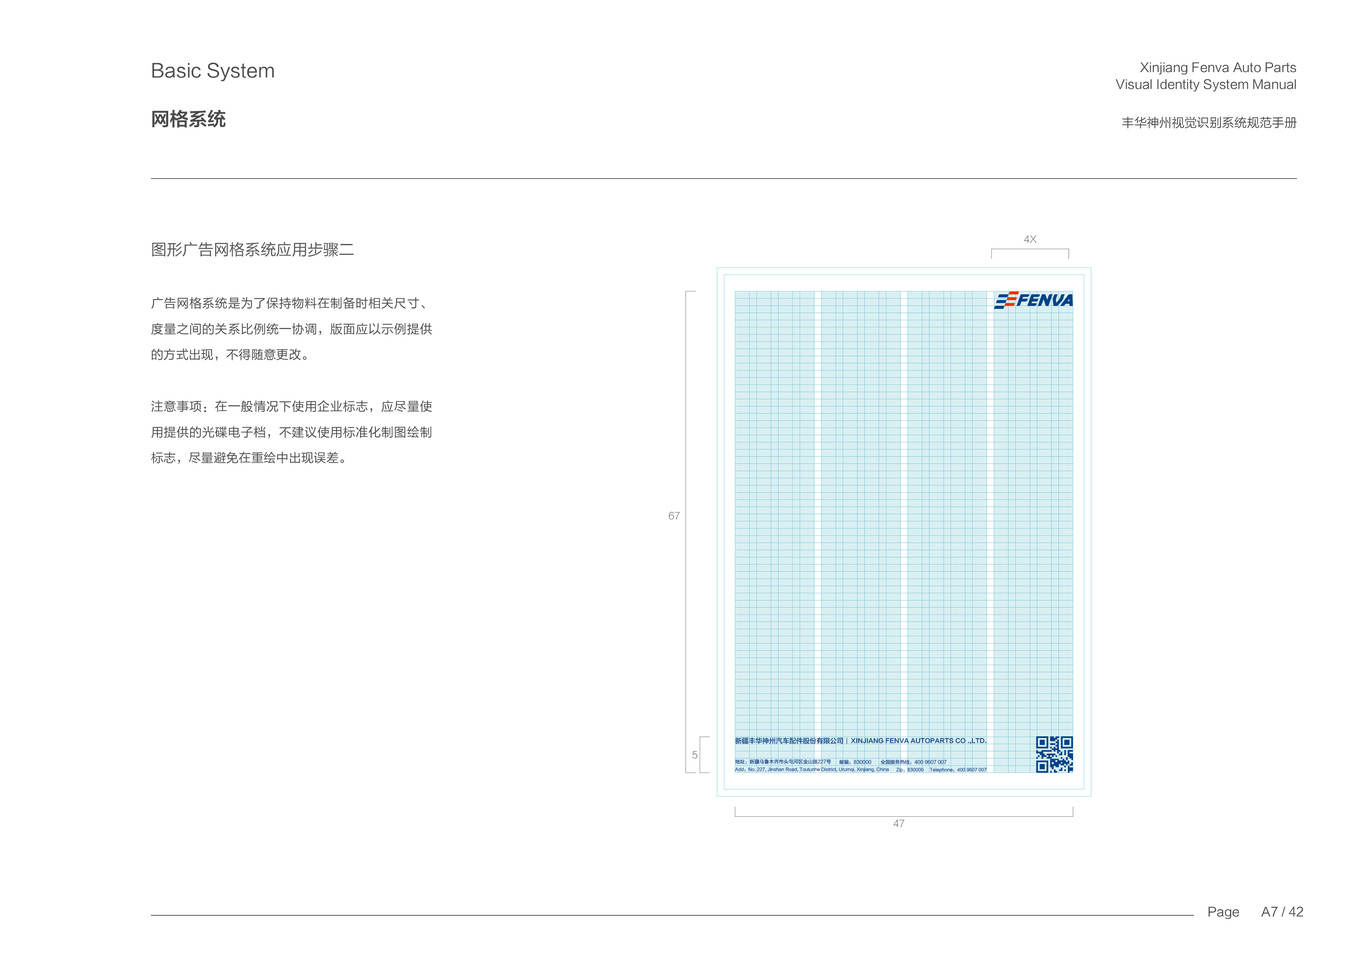1366x975 pixels.
Task: Select '丰华神州视觉识别系统规范手册' text
Action: [x=1209, y=123]
